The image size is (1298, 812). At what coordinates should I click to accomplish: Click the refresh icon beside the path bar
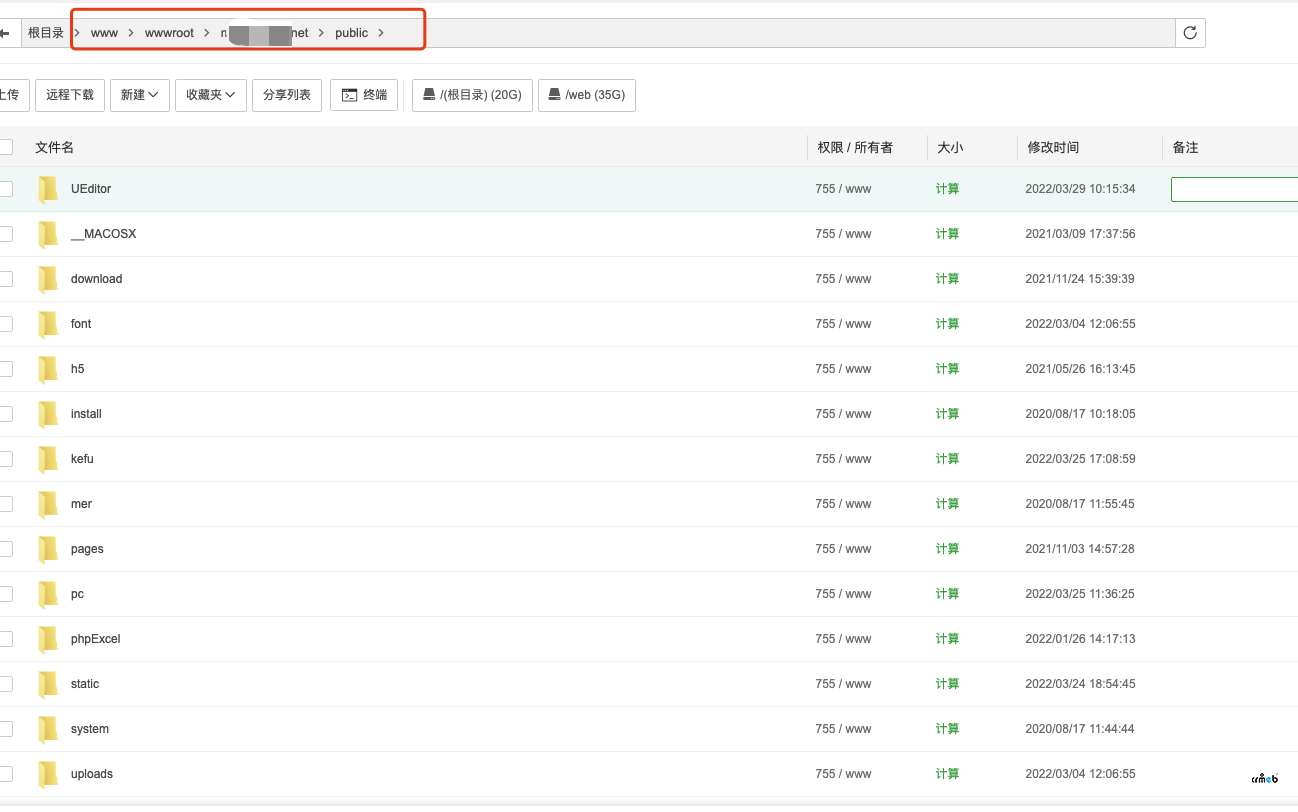1190,33
